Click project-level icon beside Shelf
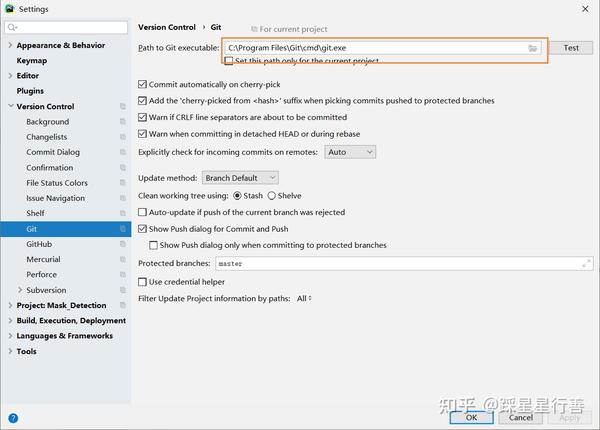 pos(122,213)
